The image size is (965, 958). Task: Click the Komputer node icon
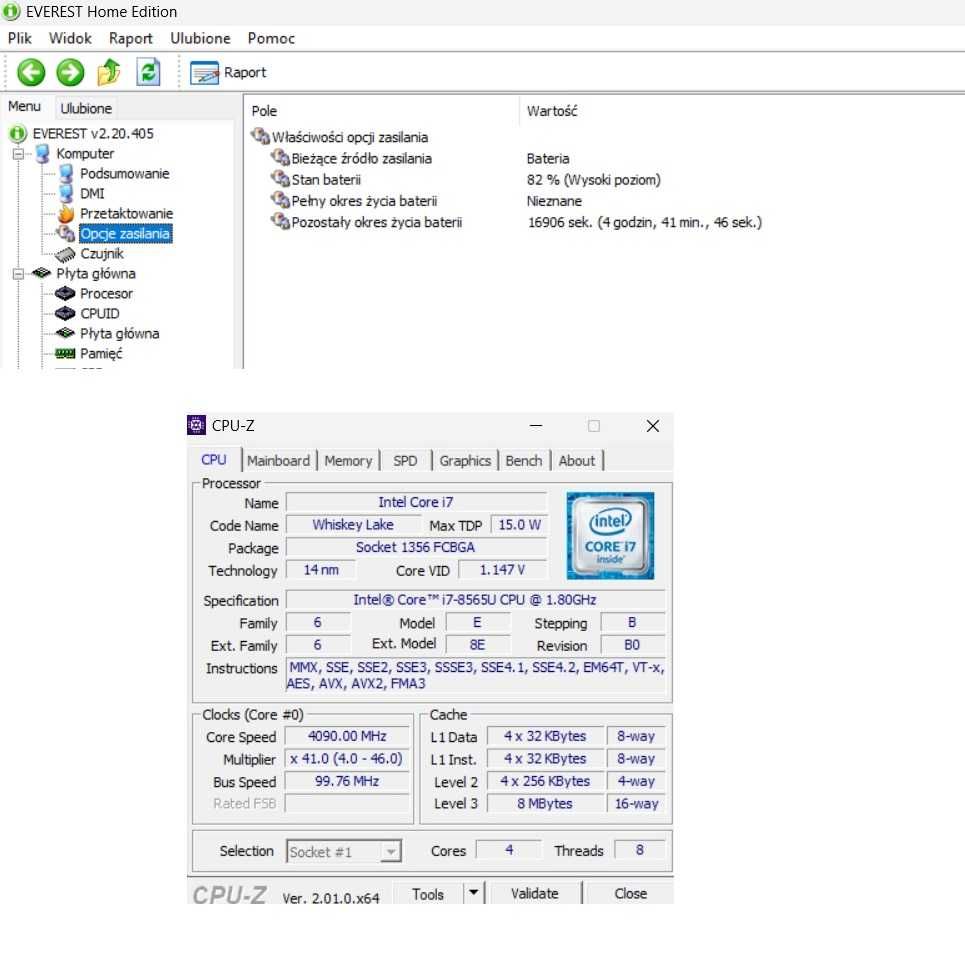click(42, 154)
